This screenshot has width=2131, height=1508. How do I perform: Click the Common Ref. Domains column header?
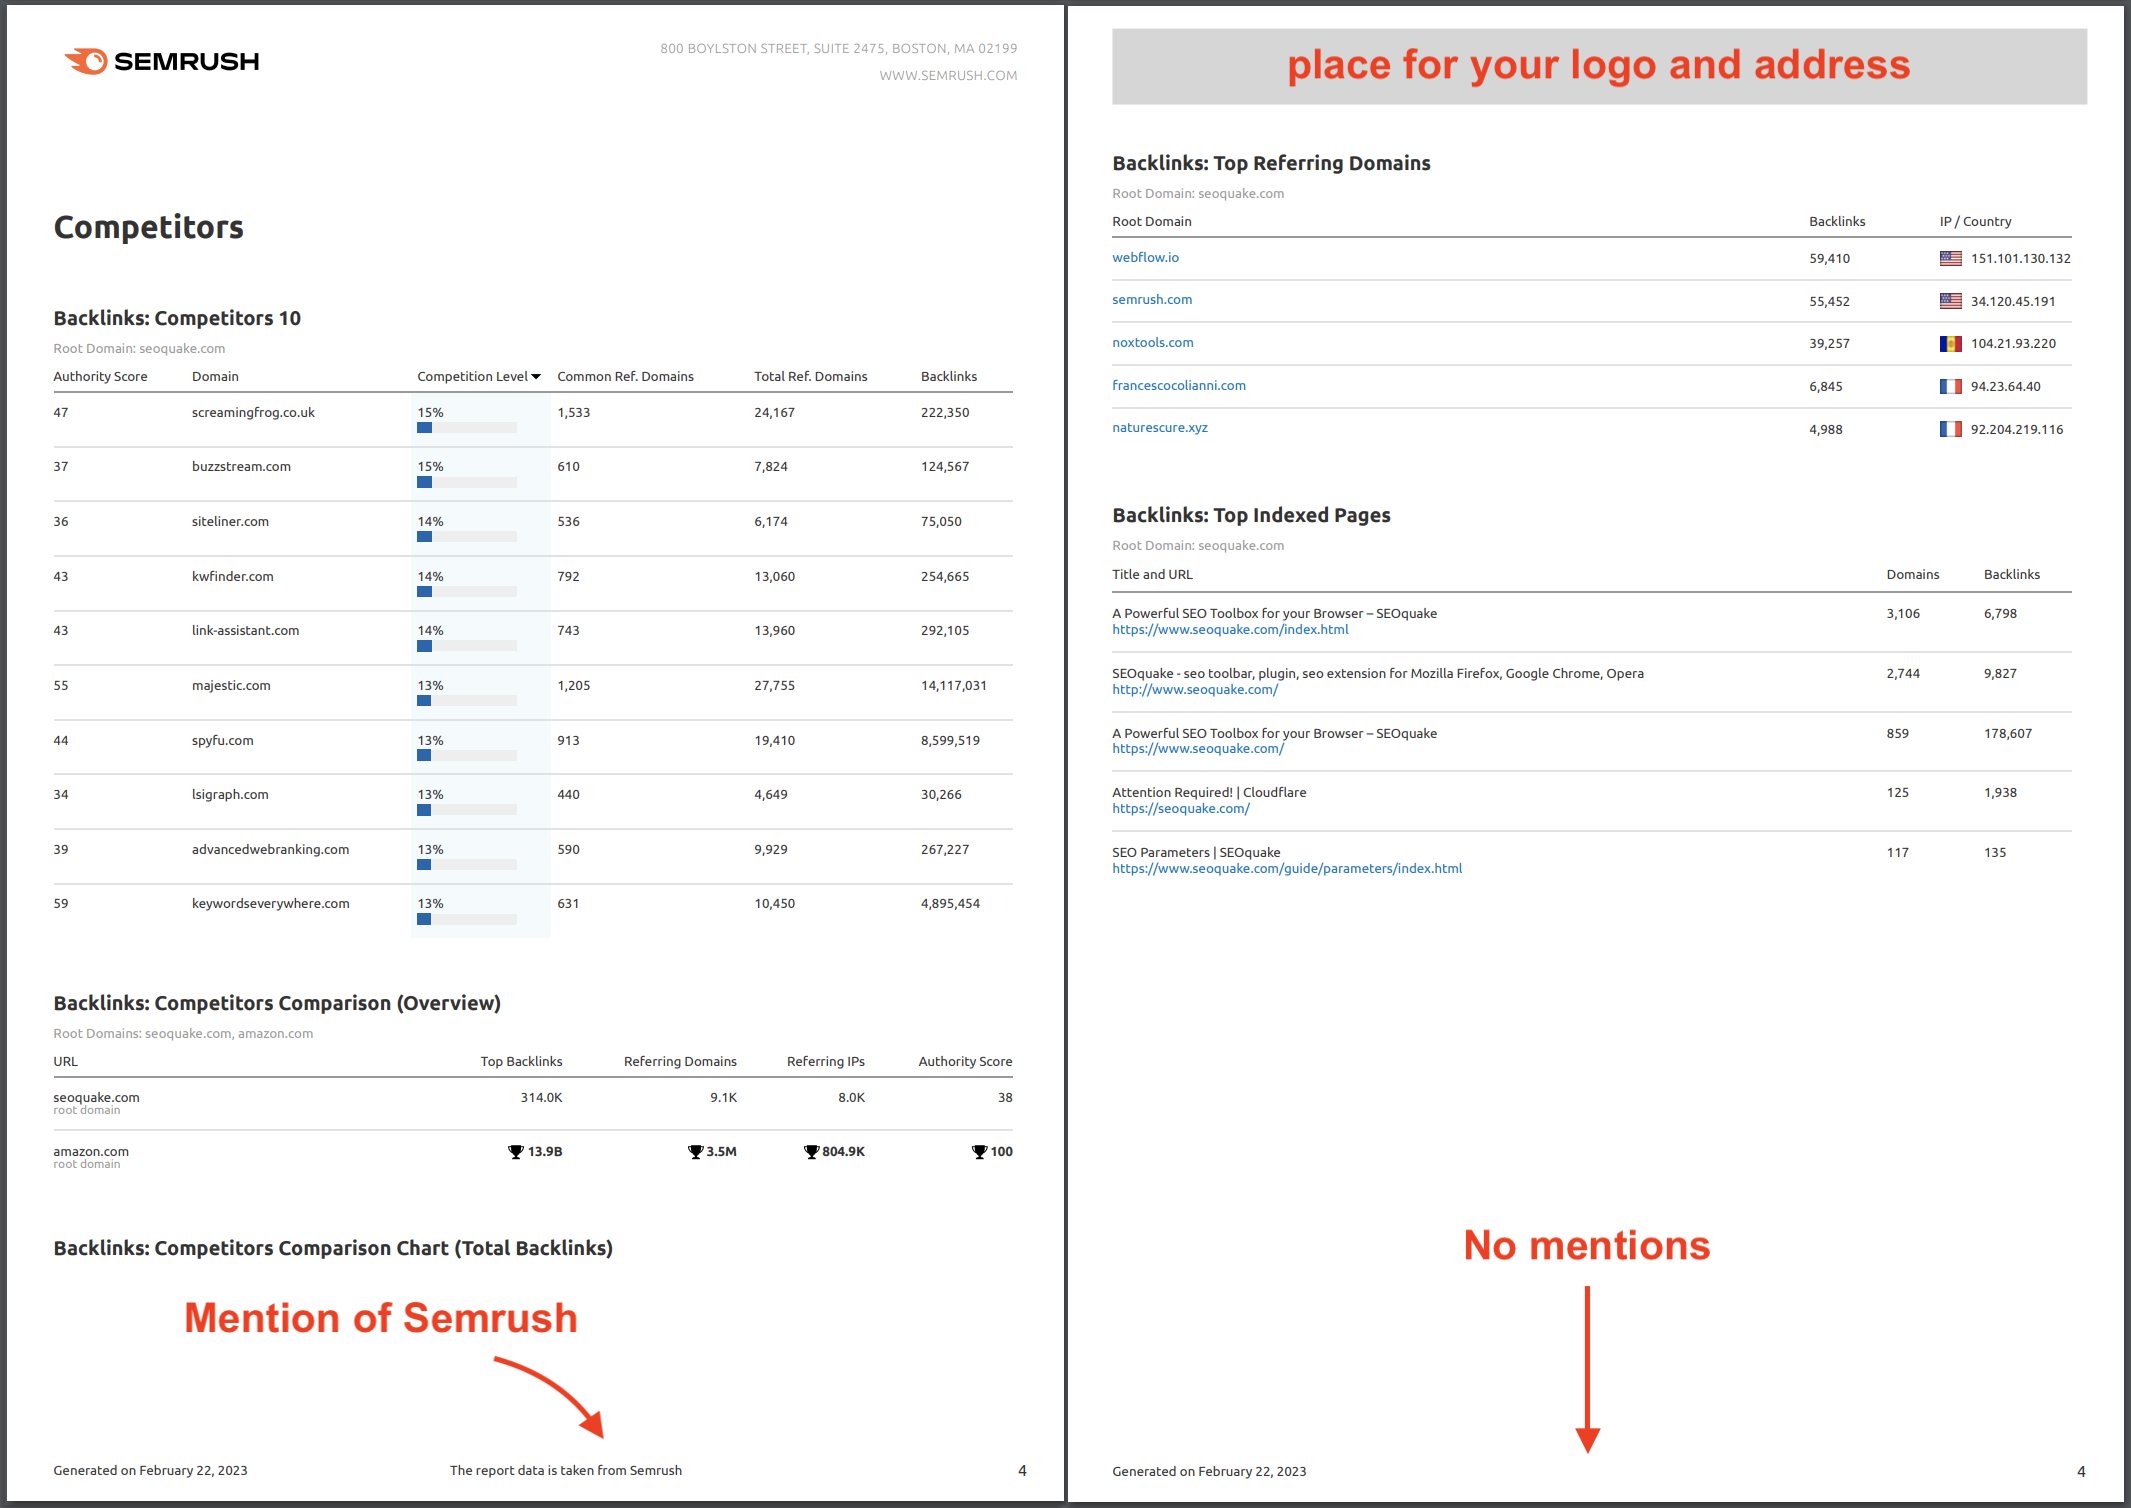pyautogui.click(x=625, y=376)
